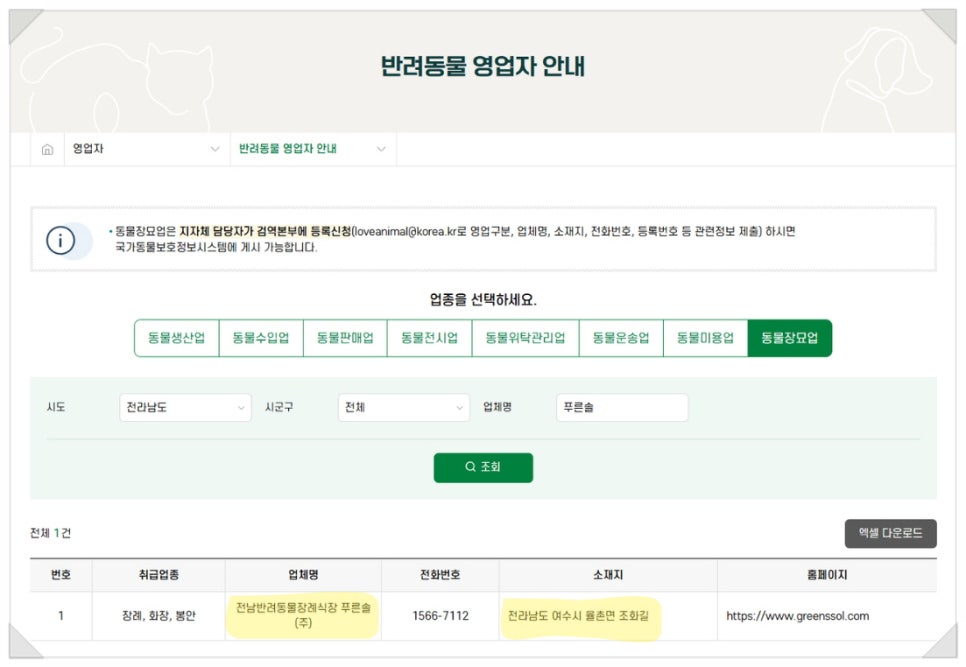Select the 동물수입업 tab
Screen dimensions: 966x667
(x=261, y=338)
